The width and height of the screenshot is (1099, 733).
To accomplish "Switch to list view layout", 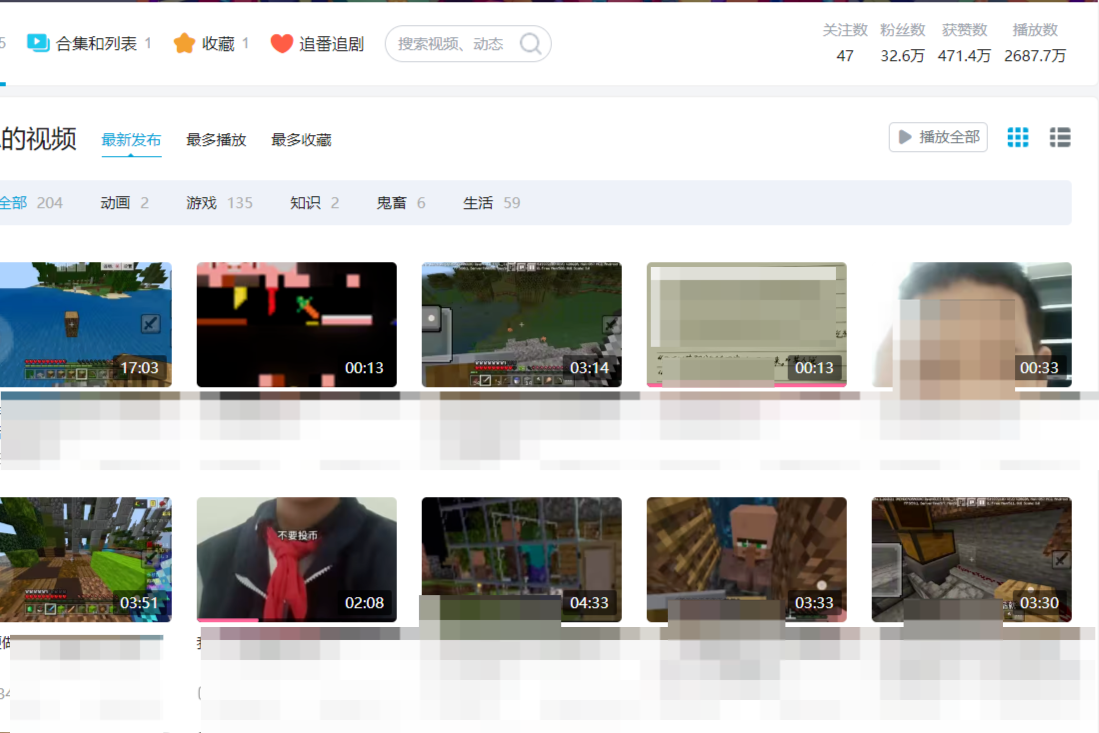I will click(x=1060, y=138).
